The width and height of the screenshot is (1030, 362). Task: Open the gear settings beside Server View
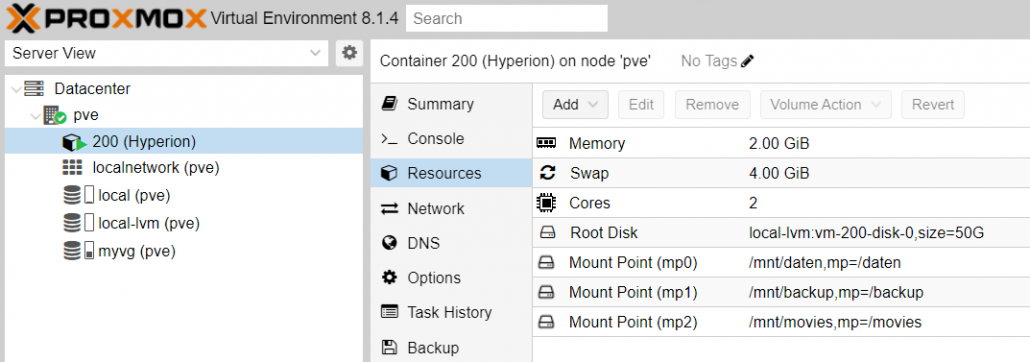(349, 53)
